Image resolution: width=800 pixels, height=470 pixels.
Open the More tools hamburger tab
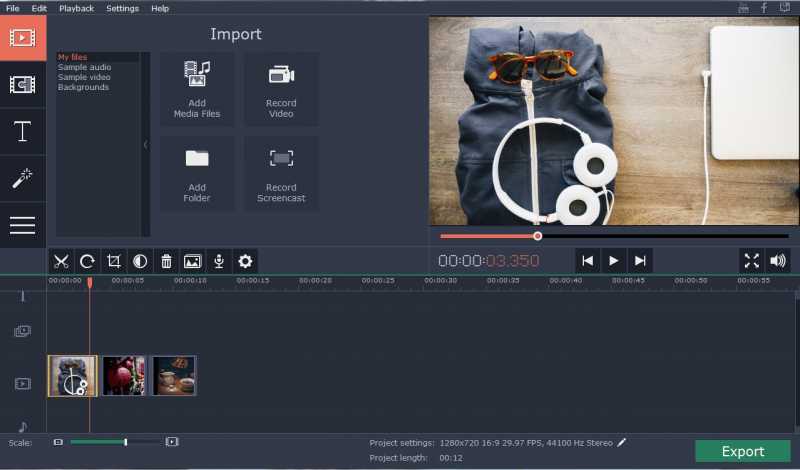tap(22, 225)
